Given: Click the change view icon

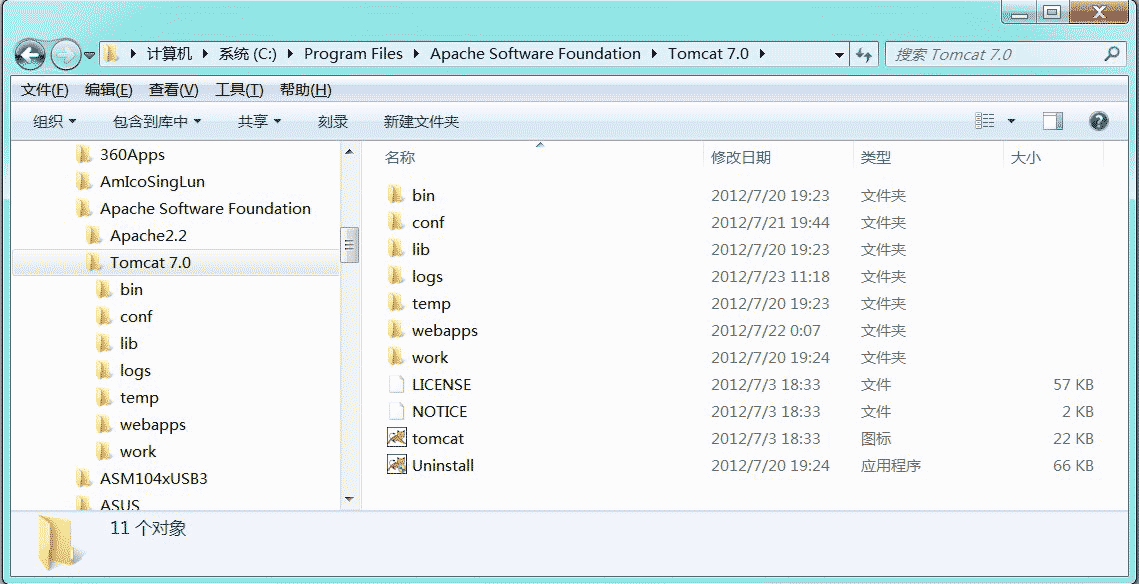Looking at the screenshot, I should tap(984, 121).
